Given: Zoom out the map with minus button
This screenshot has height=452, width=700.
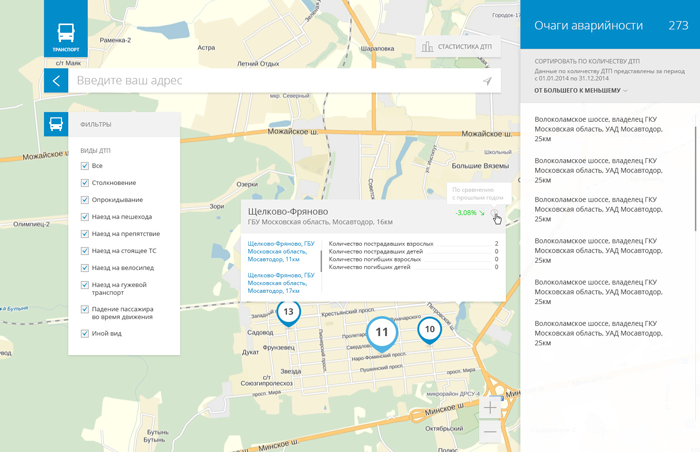Looking at the screenshot, I should [x=490, y=432].
